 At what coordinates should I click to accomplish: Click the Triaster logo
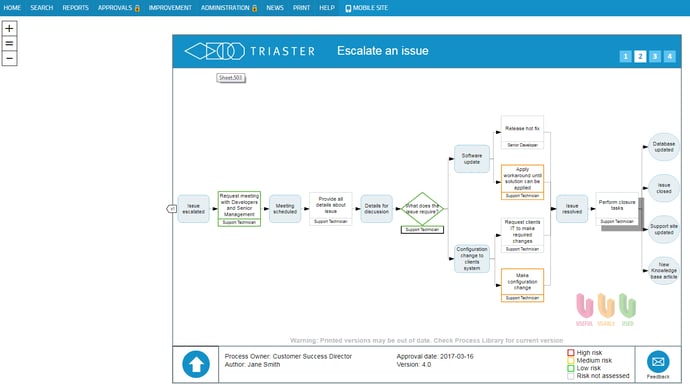click(x=250, y=51)
